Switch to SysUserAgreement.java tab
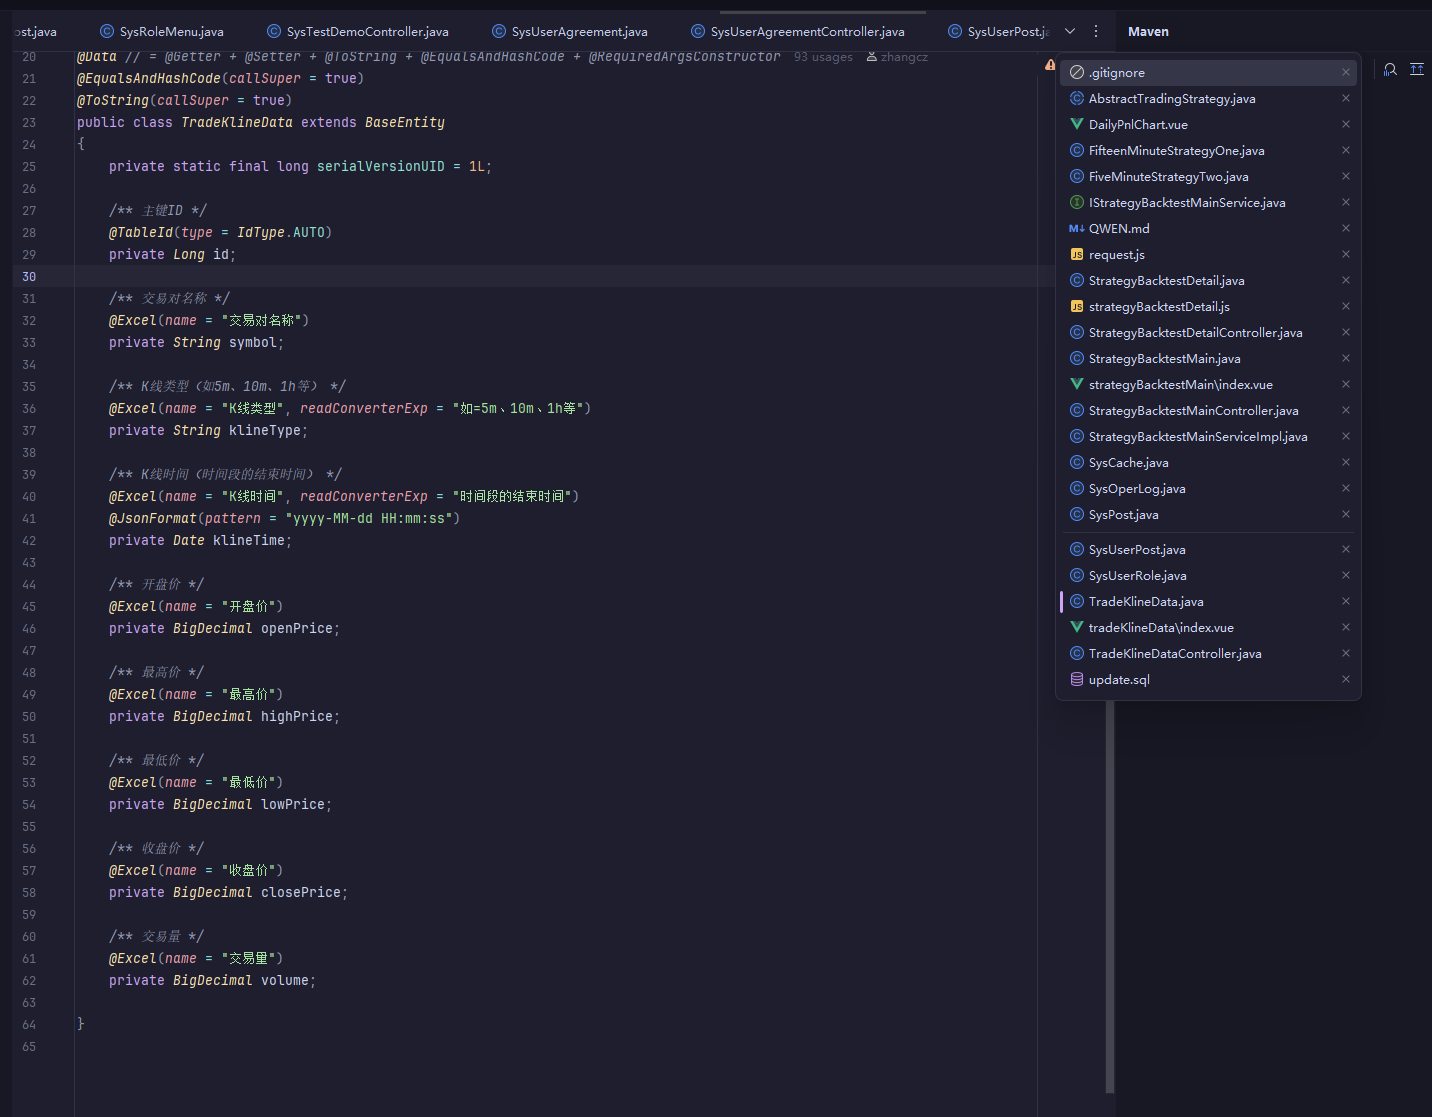 click(x=570, y=32)
